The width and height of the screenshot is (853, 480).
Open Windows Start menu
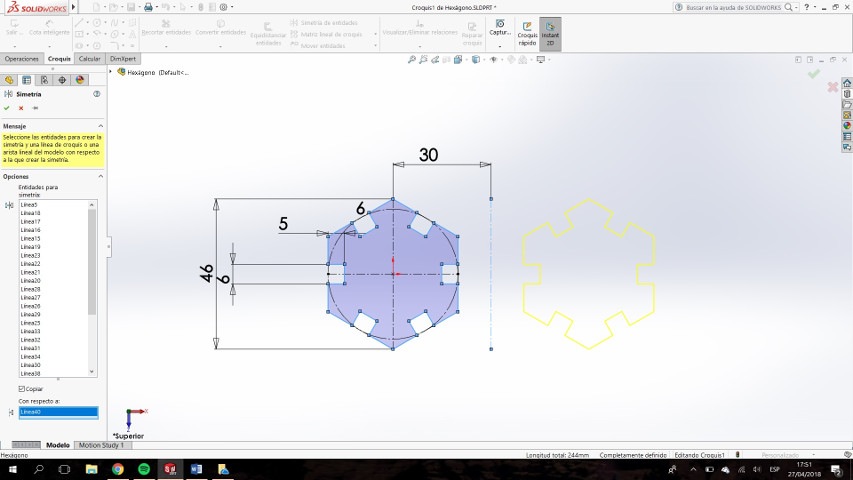12,469
